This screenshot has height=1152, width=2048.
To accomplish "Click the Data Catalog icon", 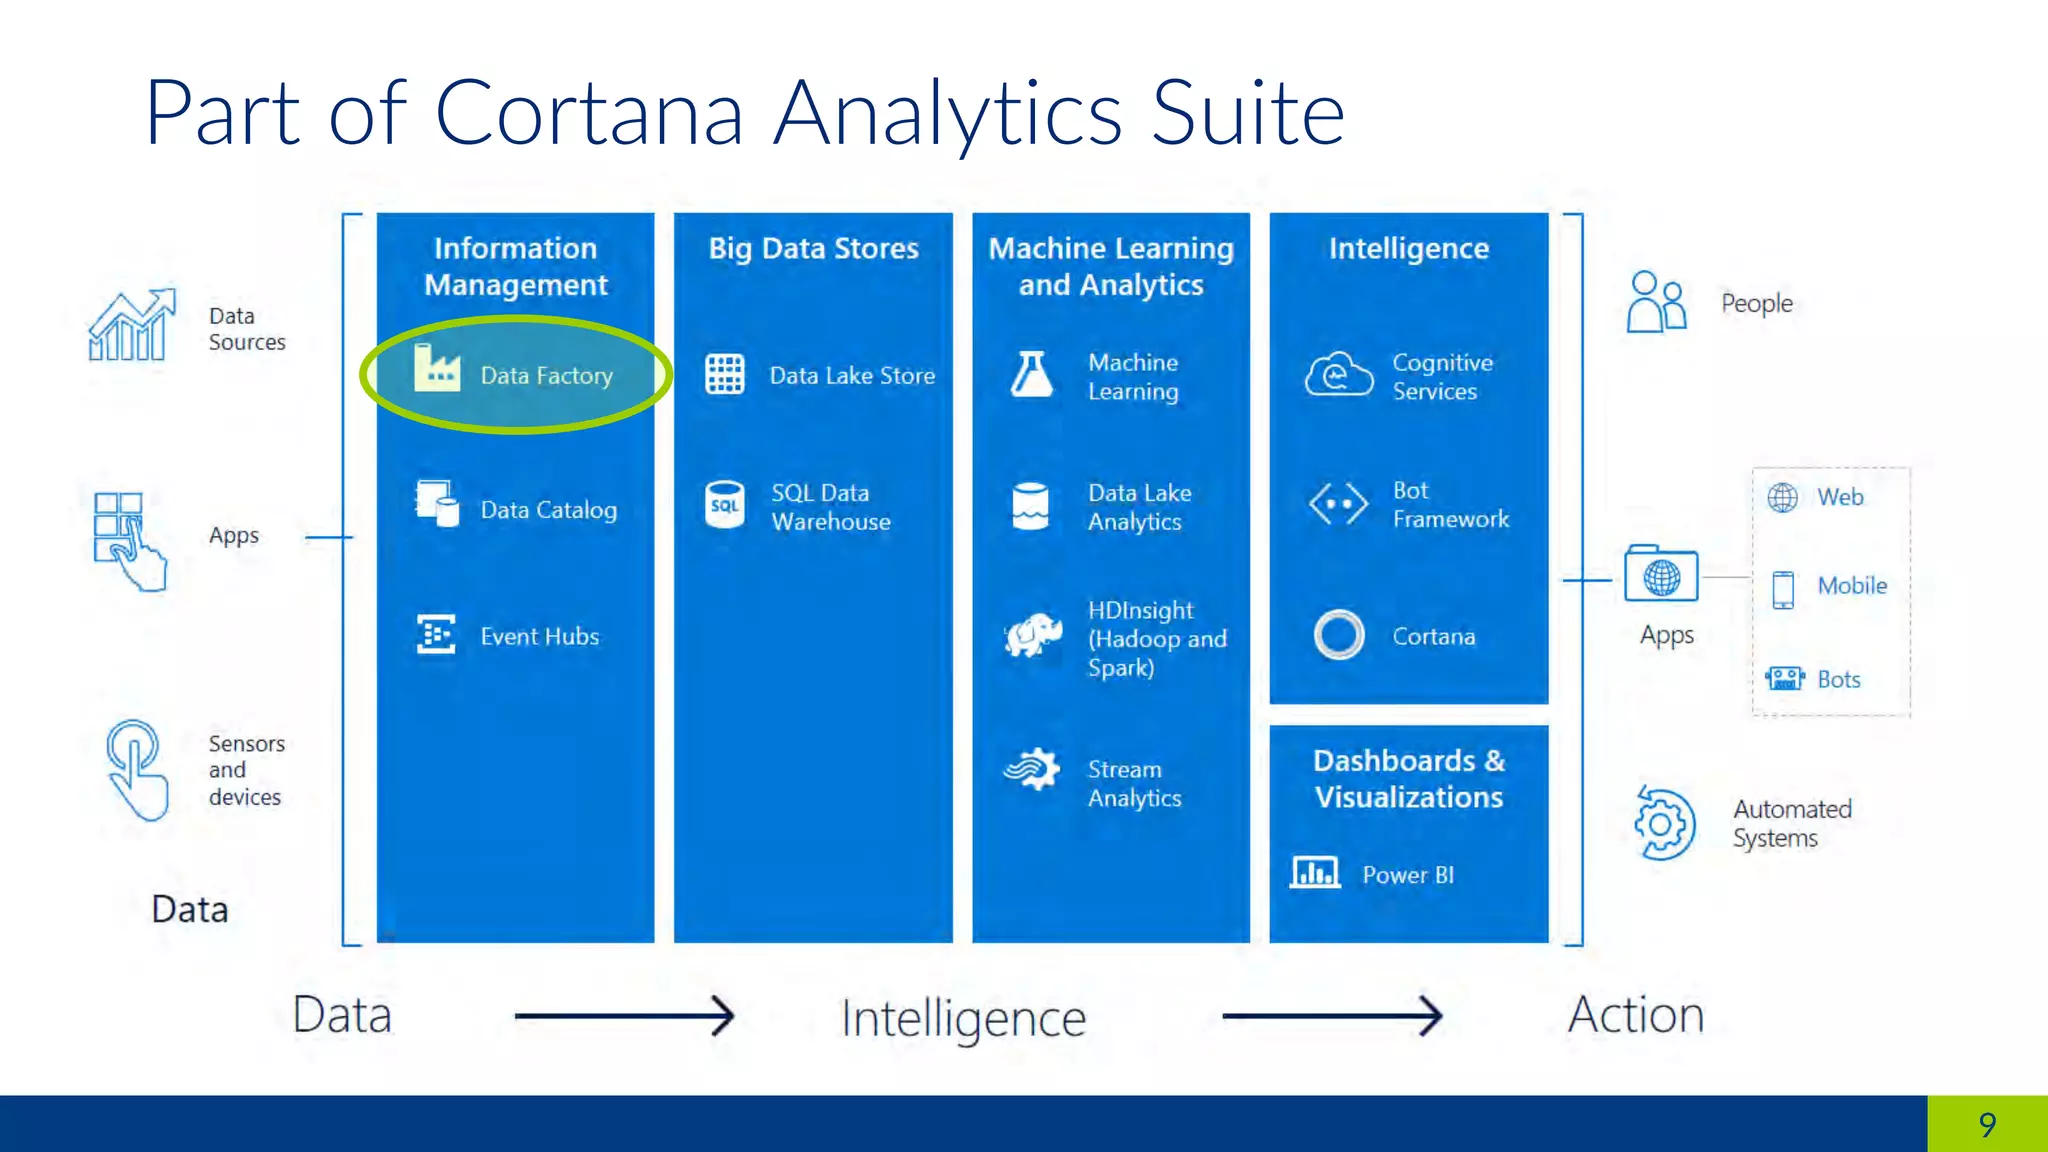I will (x=437, y=504).
